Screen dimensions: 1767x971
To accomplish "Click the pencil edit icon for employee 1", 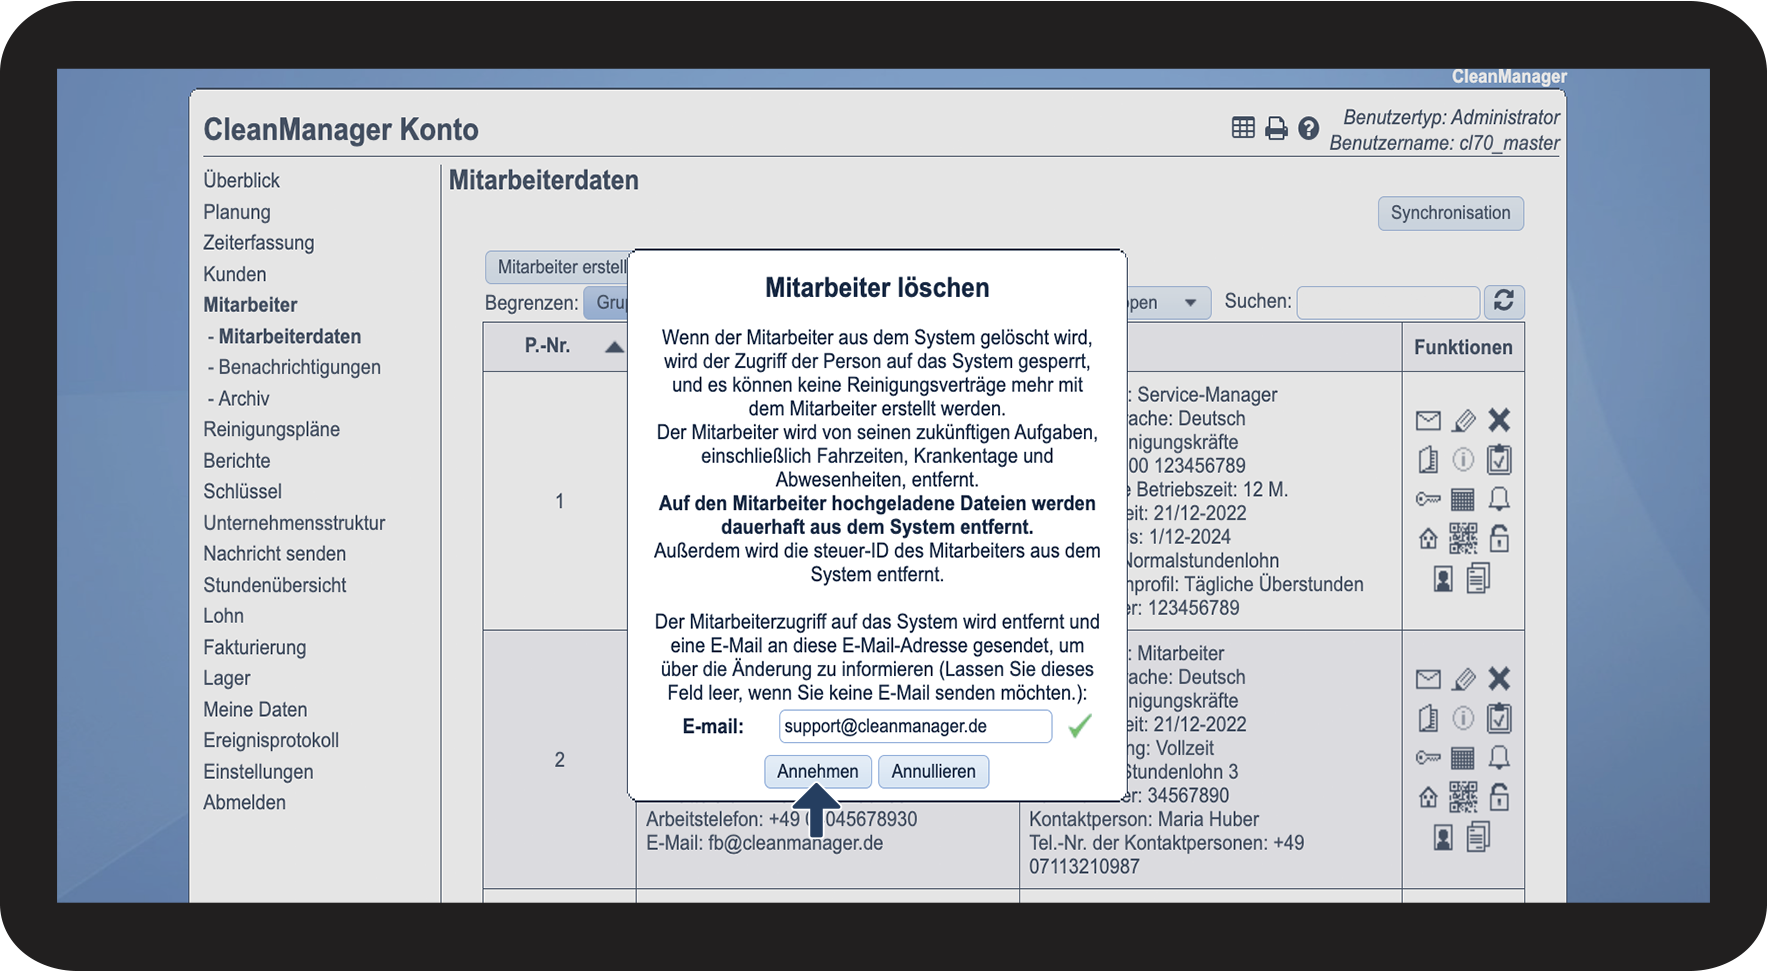I will [x=1463, y=420].
